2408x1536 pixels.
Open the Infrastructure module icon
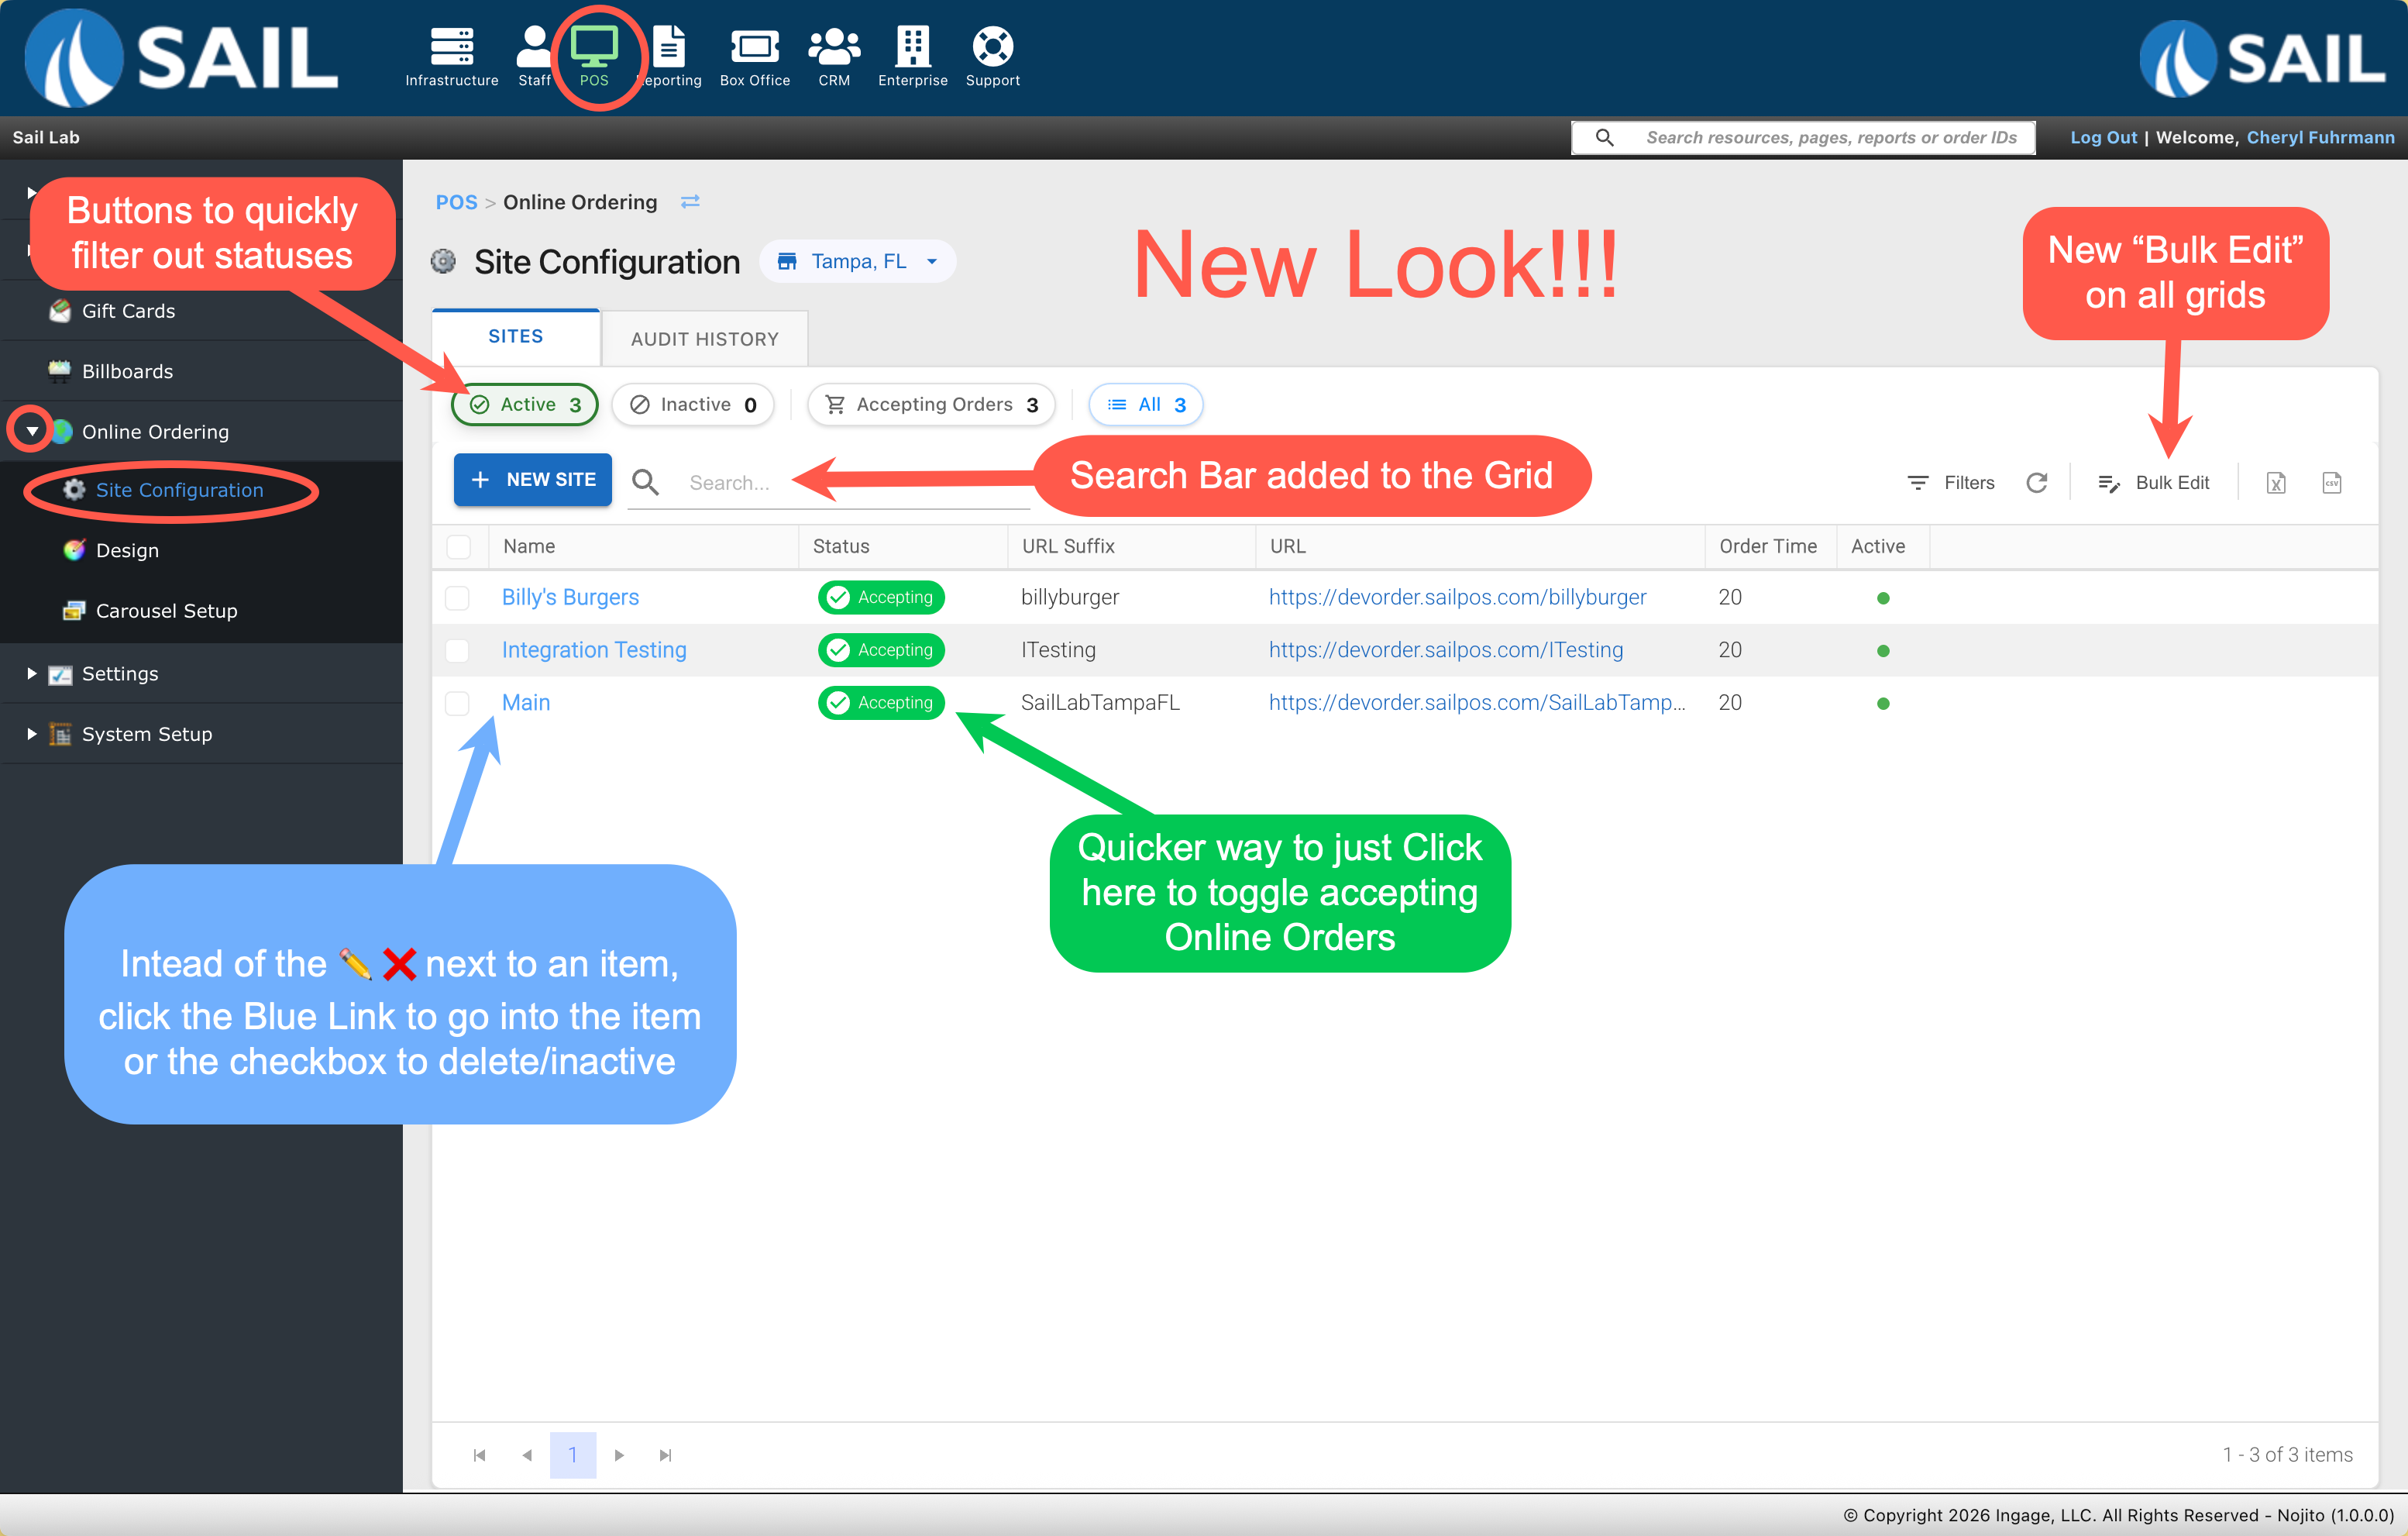[x=451, y=46]
